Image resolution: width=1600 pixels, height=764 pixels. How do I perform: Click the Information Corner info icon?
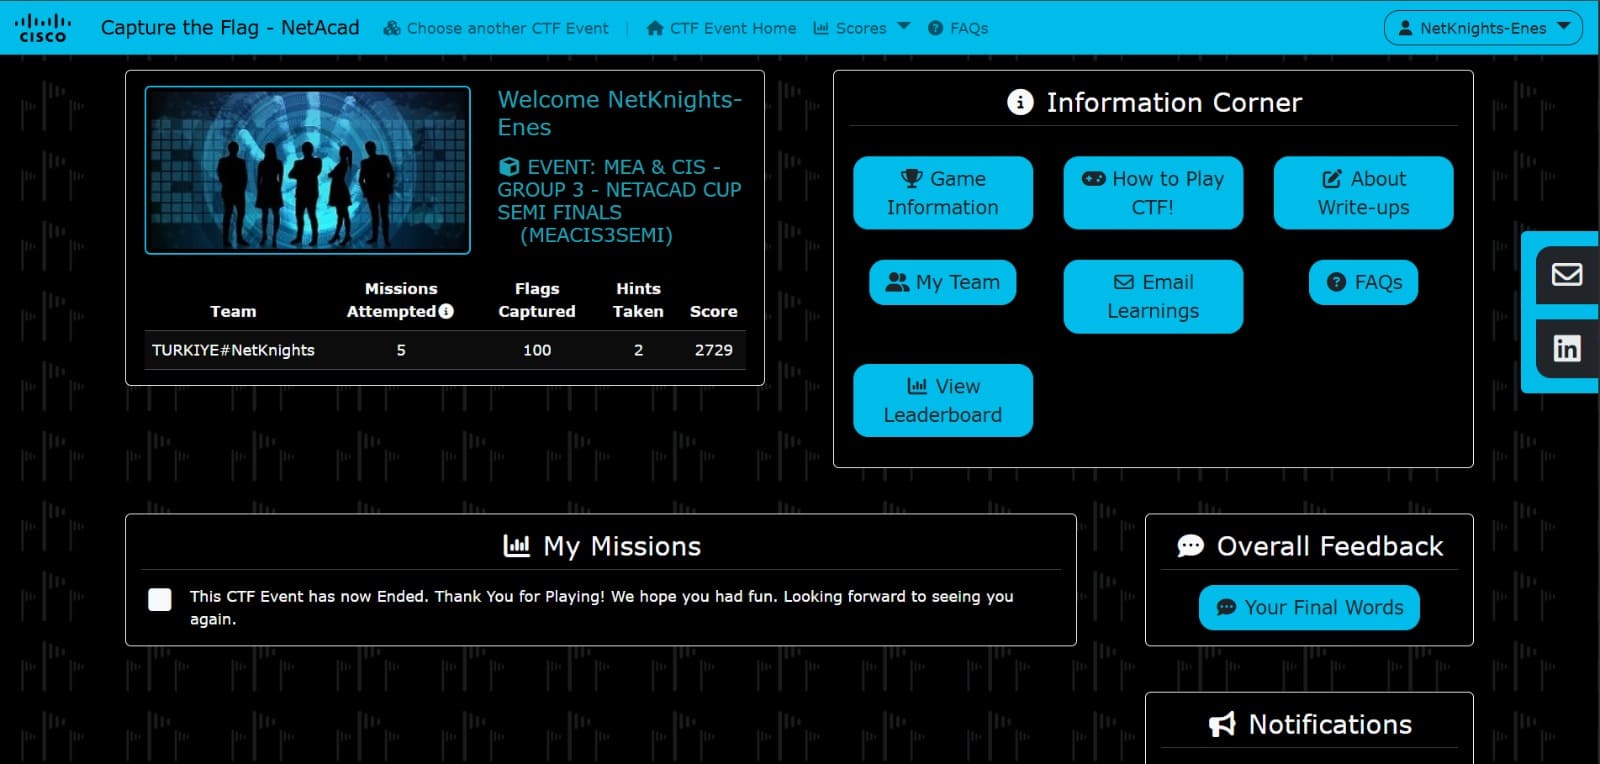tap(1020, 102)
